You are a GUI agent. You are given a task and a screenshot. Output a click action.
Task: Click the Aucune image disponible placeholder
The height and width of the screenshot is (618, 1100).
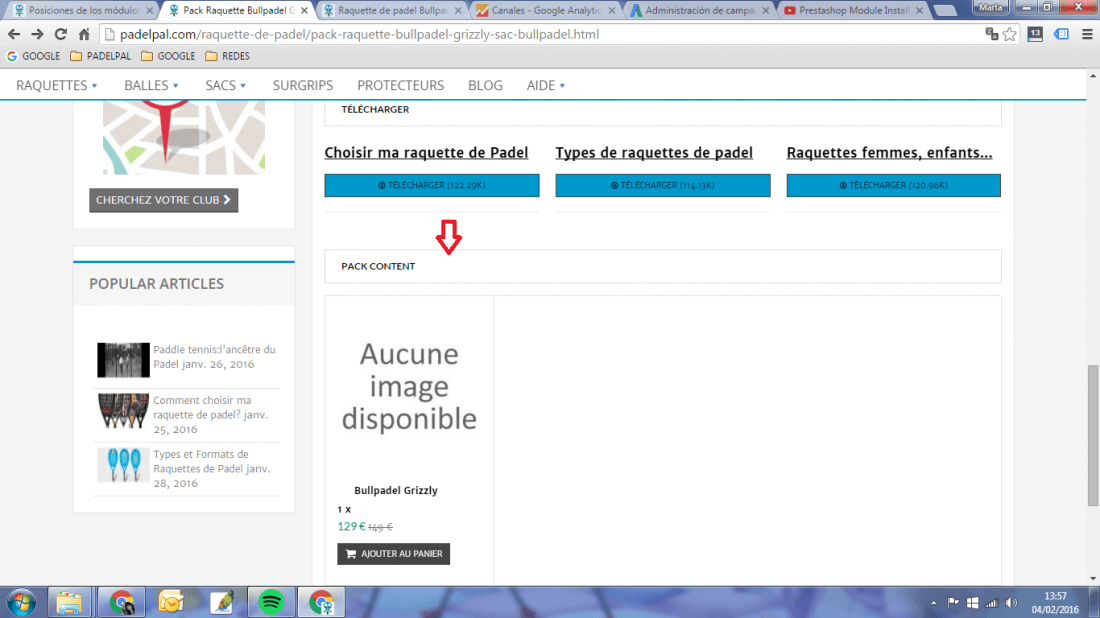tap(409, 386)
